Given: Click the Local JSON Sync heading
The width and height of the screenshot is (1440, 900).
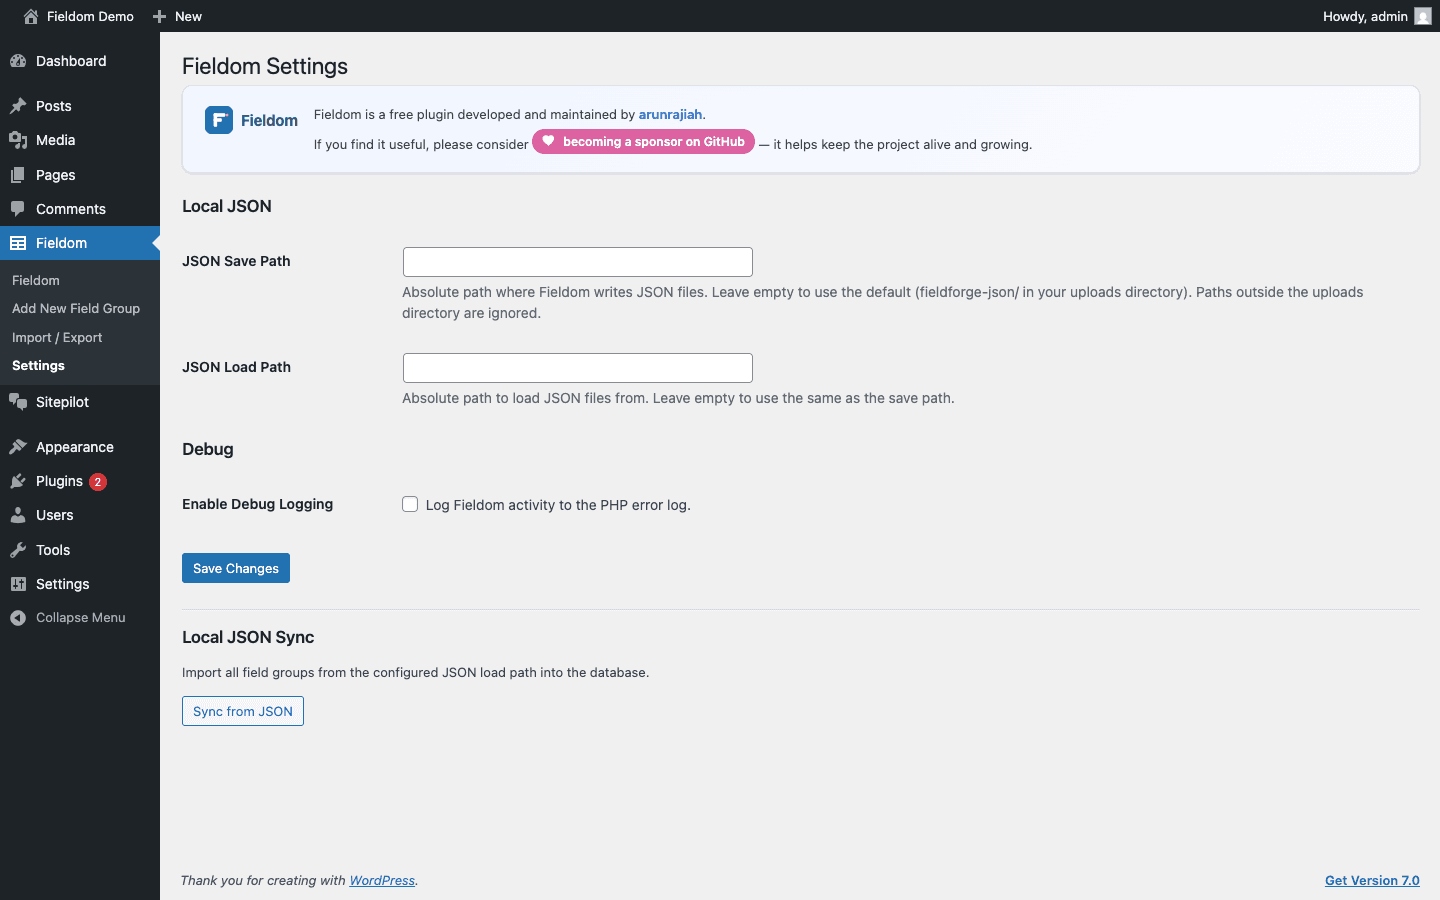Looking at the screenshot, I should 248,637.
